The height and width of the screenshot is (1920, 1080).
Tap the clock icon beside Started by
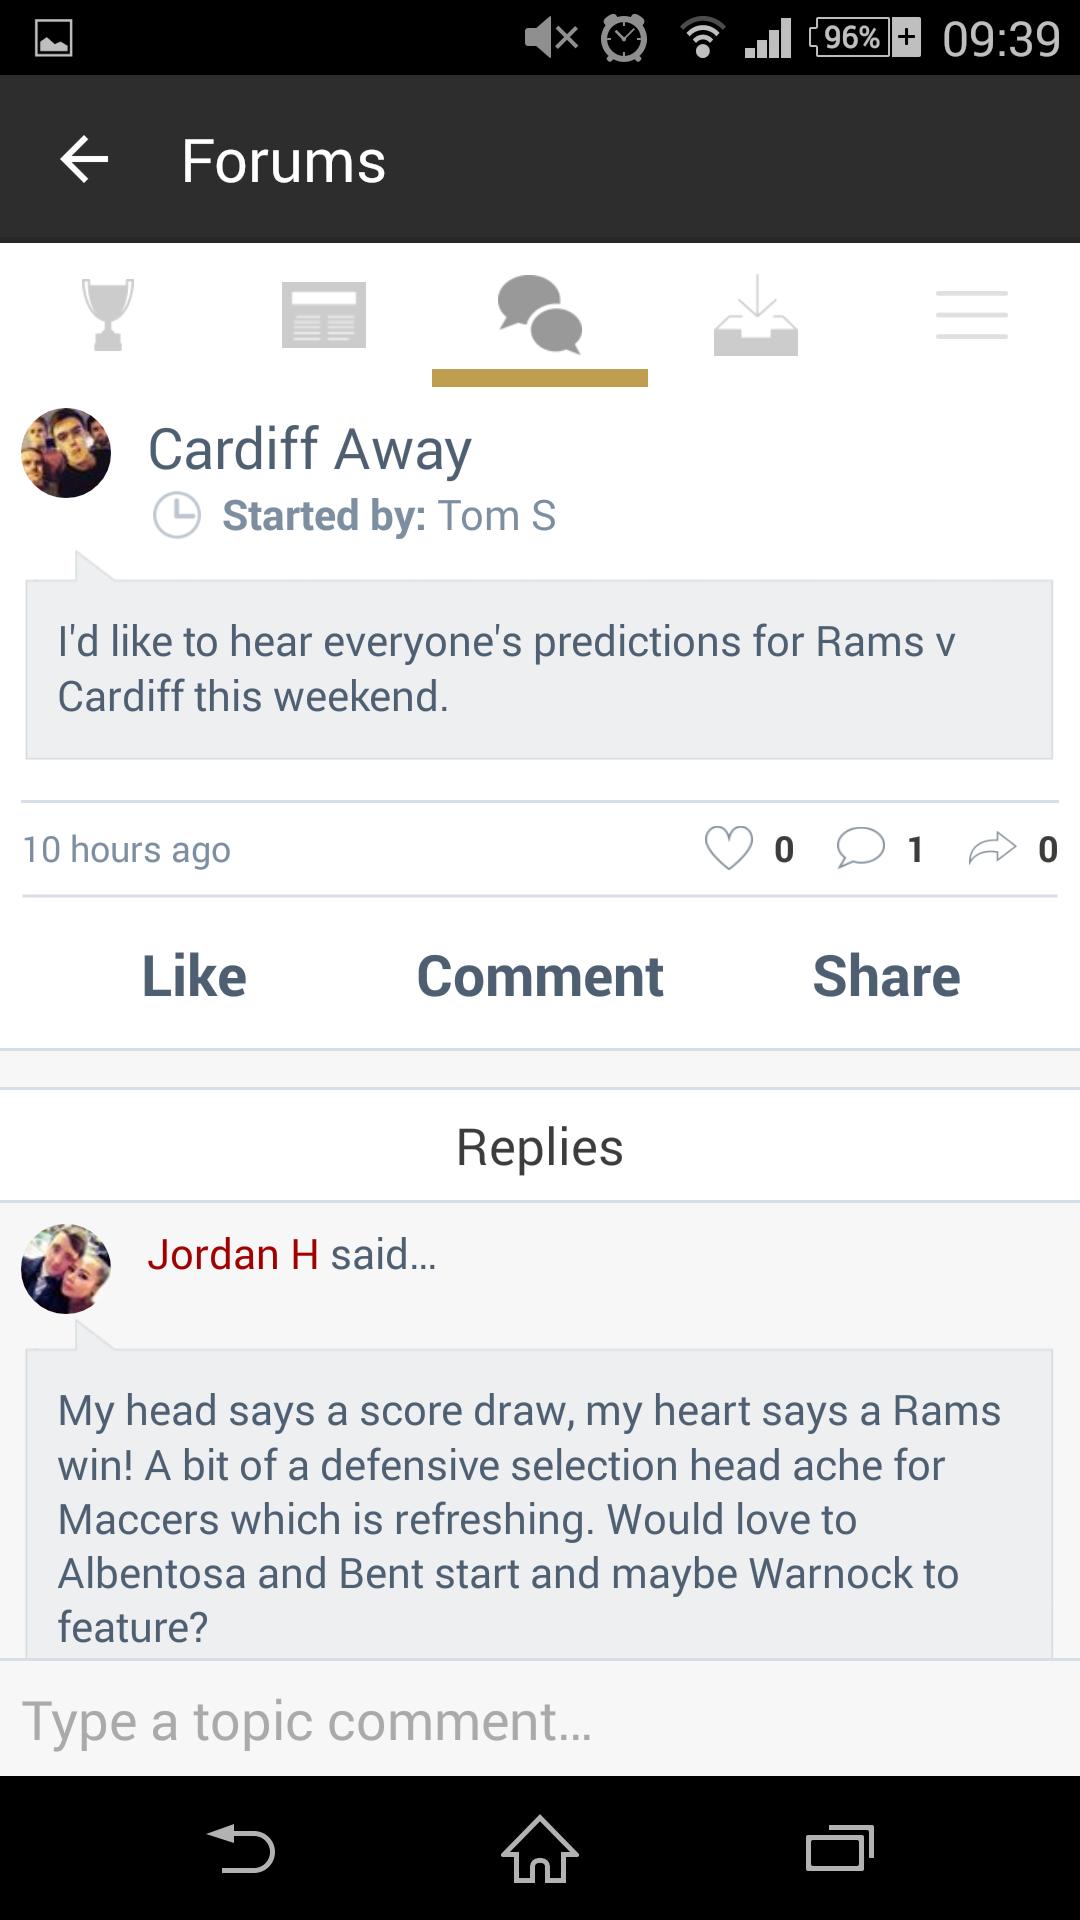178,516
